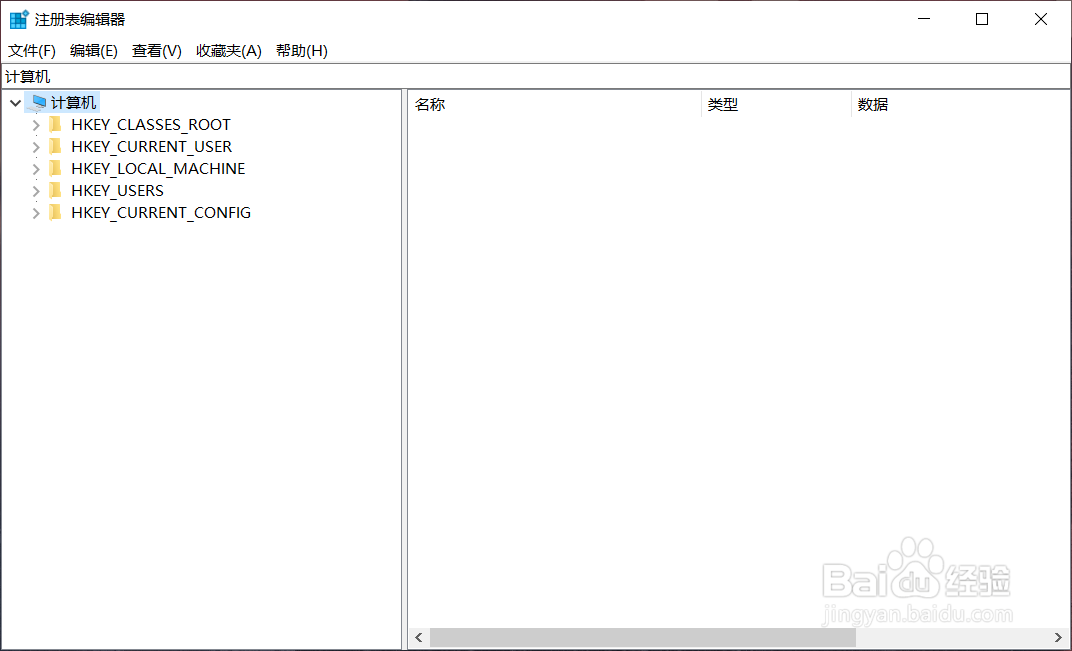Click the horizontal scrollbar left arrow
The width and height of the screenshot is (1072, 651).
(x=419, y=638)
